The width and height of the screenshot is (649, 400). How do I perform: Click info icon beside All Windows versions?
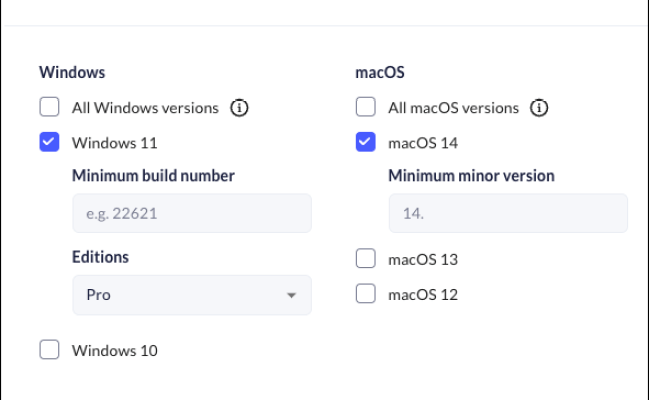tap(239, 107)
